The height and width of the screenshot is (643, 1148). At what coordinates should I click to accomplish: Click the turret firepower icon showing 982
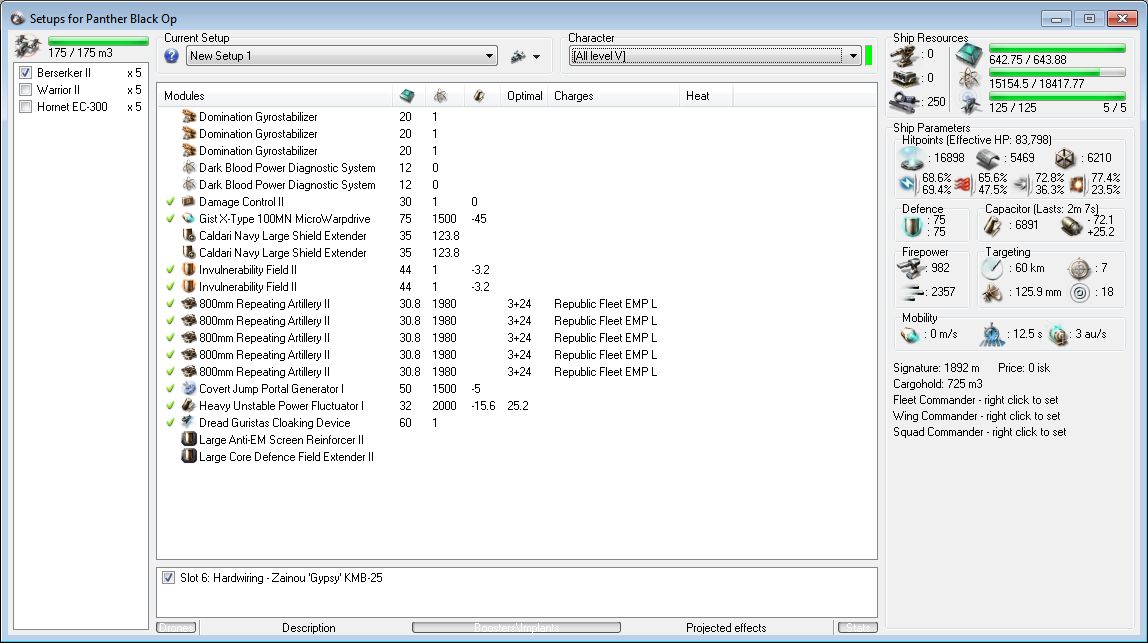(x=911, y=269)
